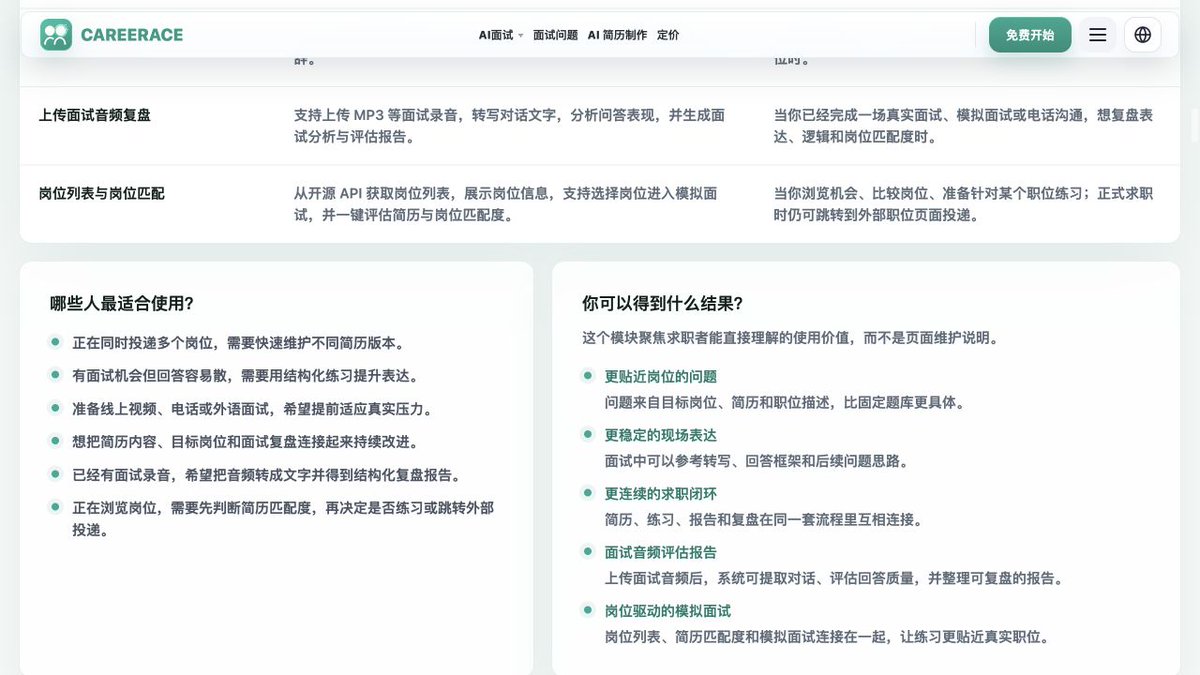Click 问题来自目标岗位 description text
The image size is (1200, 675).
[785, 403]
